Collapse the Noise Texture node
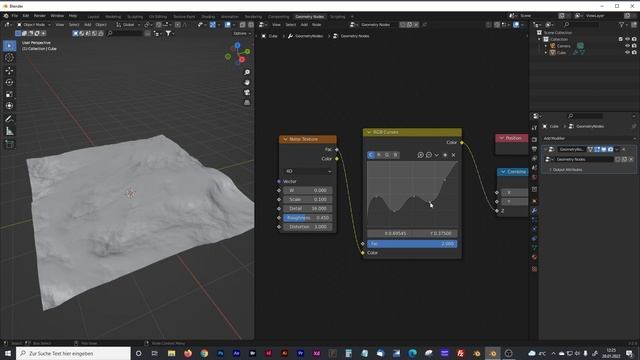 285,139
